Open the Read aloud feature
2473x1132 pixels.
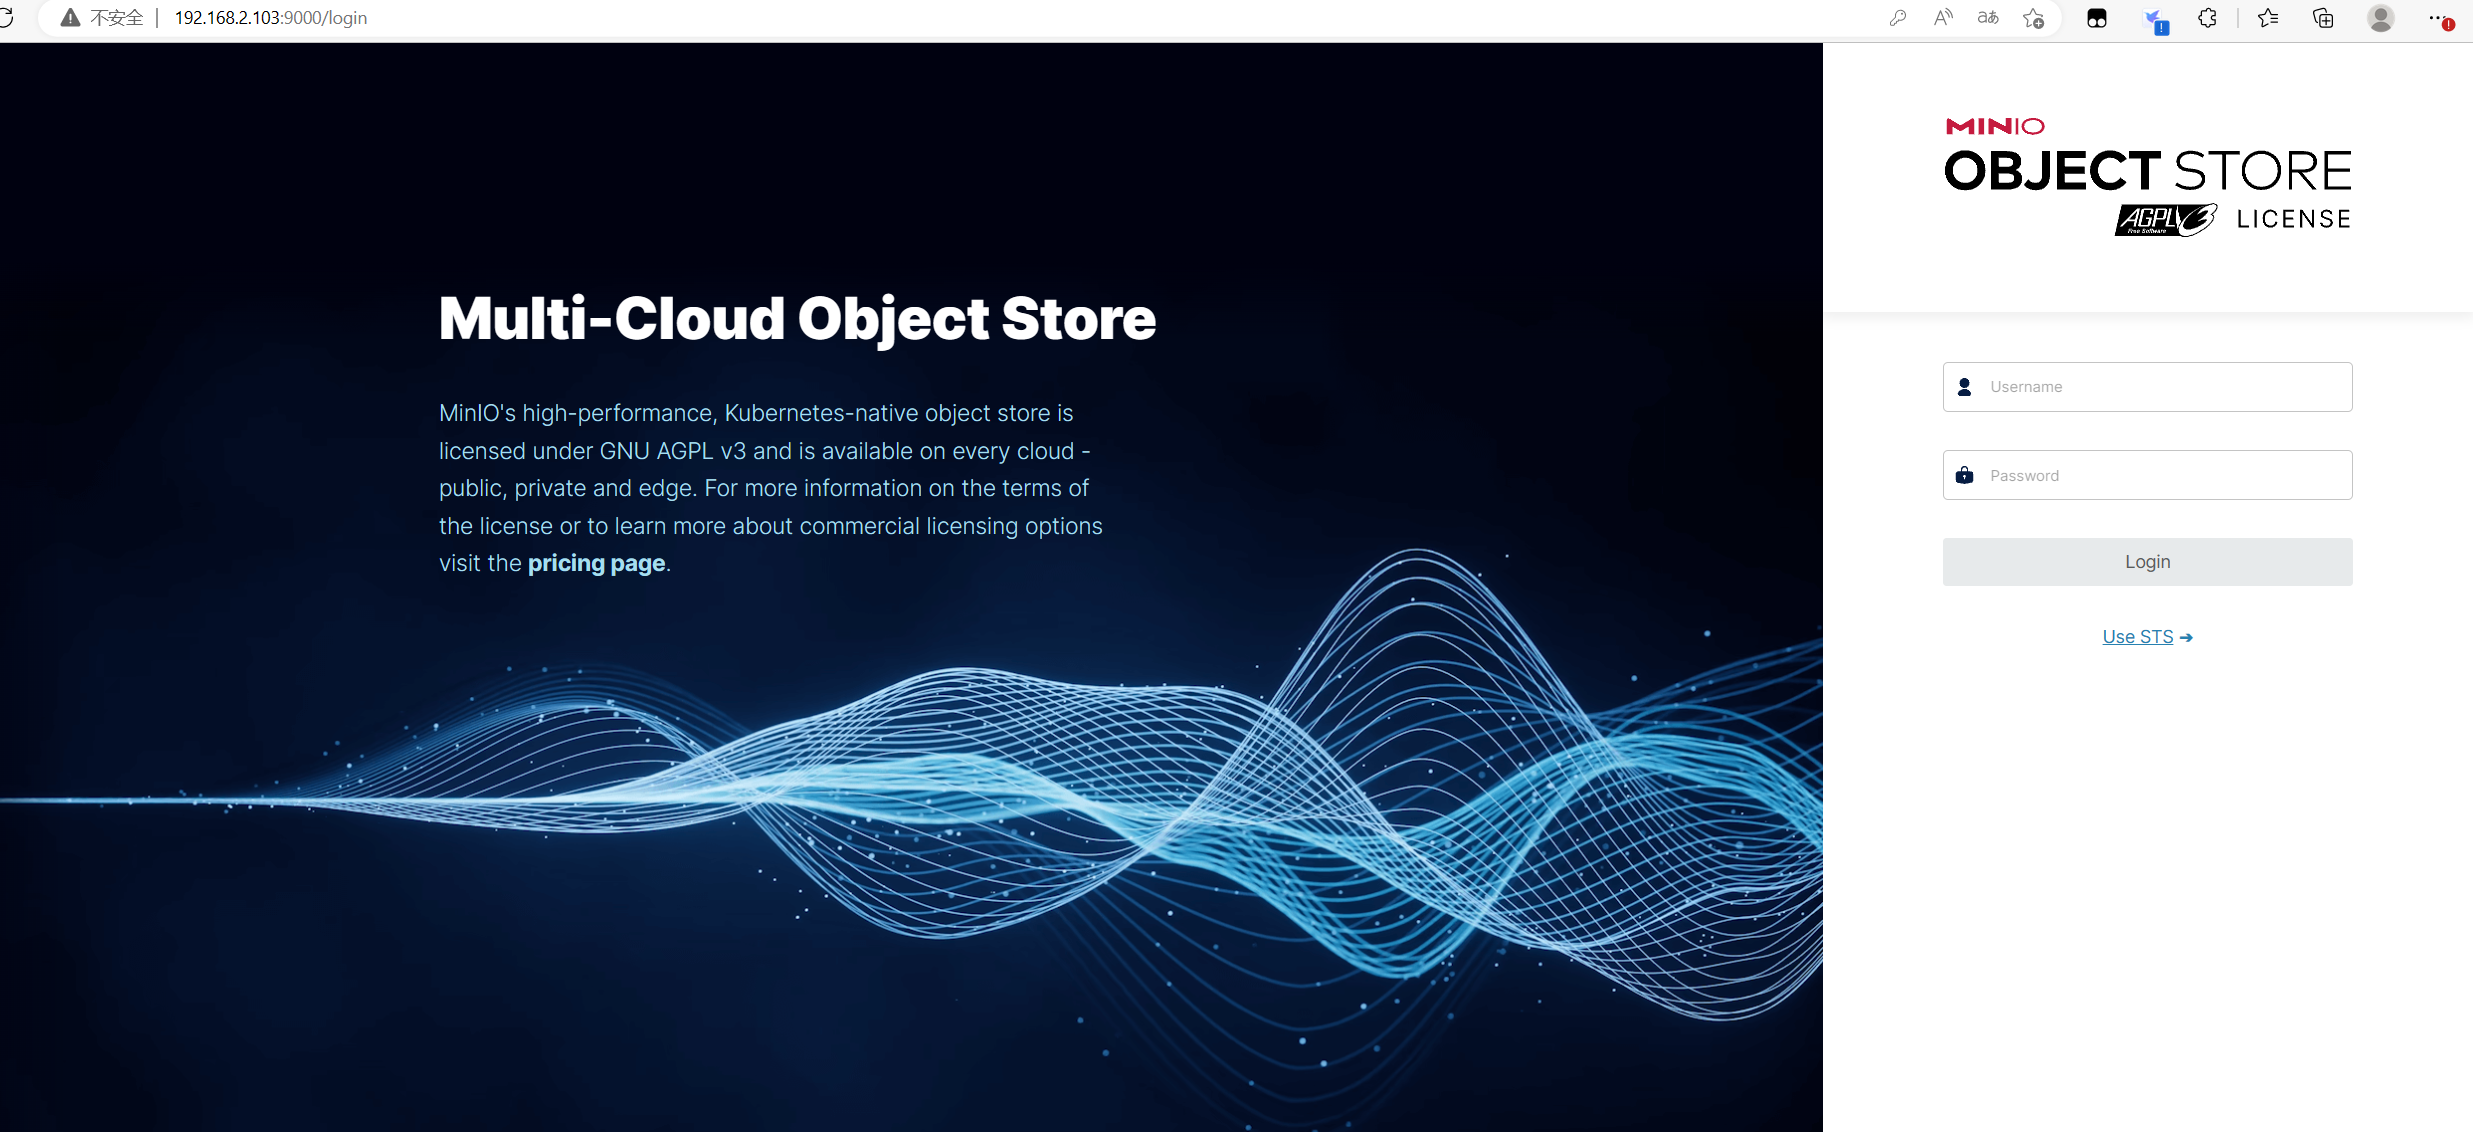point(1943,18)
